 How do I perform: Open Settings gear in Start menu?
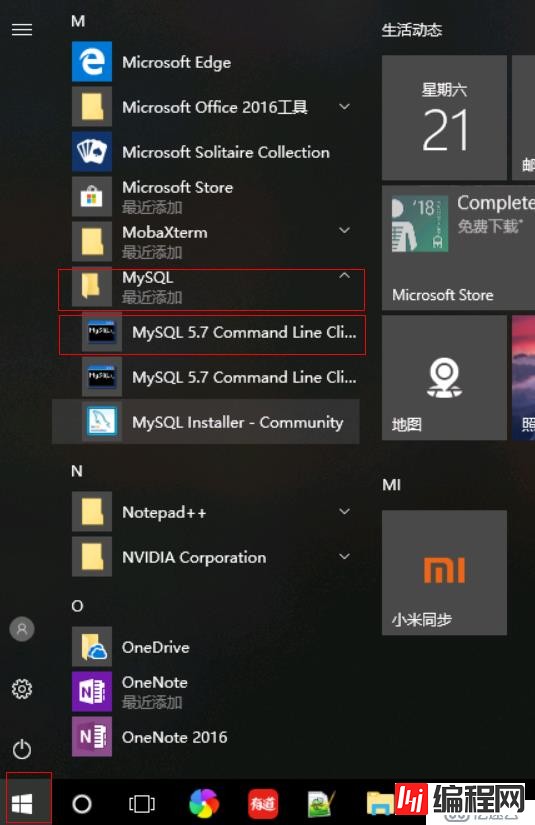22,689
